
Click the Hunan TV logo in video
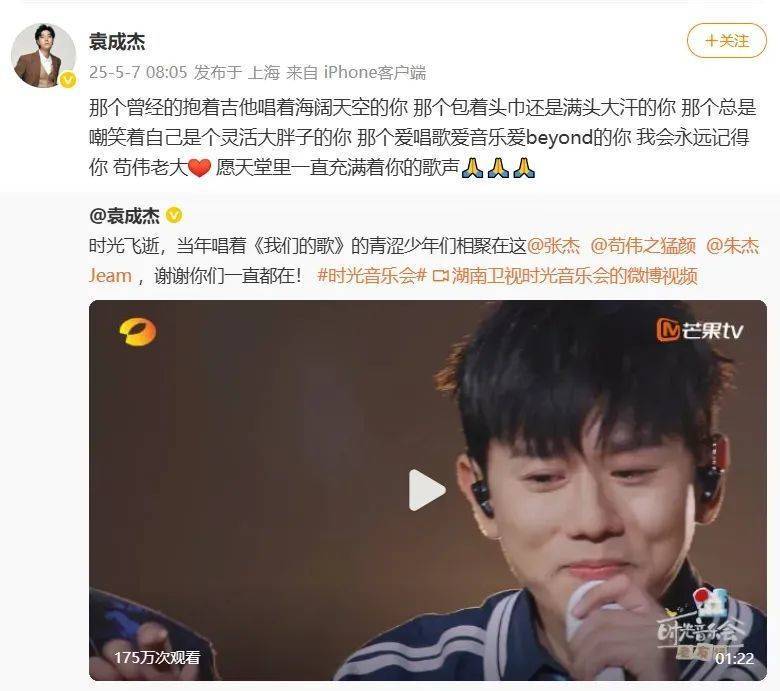pos(137,332)
